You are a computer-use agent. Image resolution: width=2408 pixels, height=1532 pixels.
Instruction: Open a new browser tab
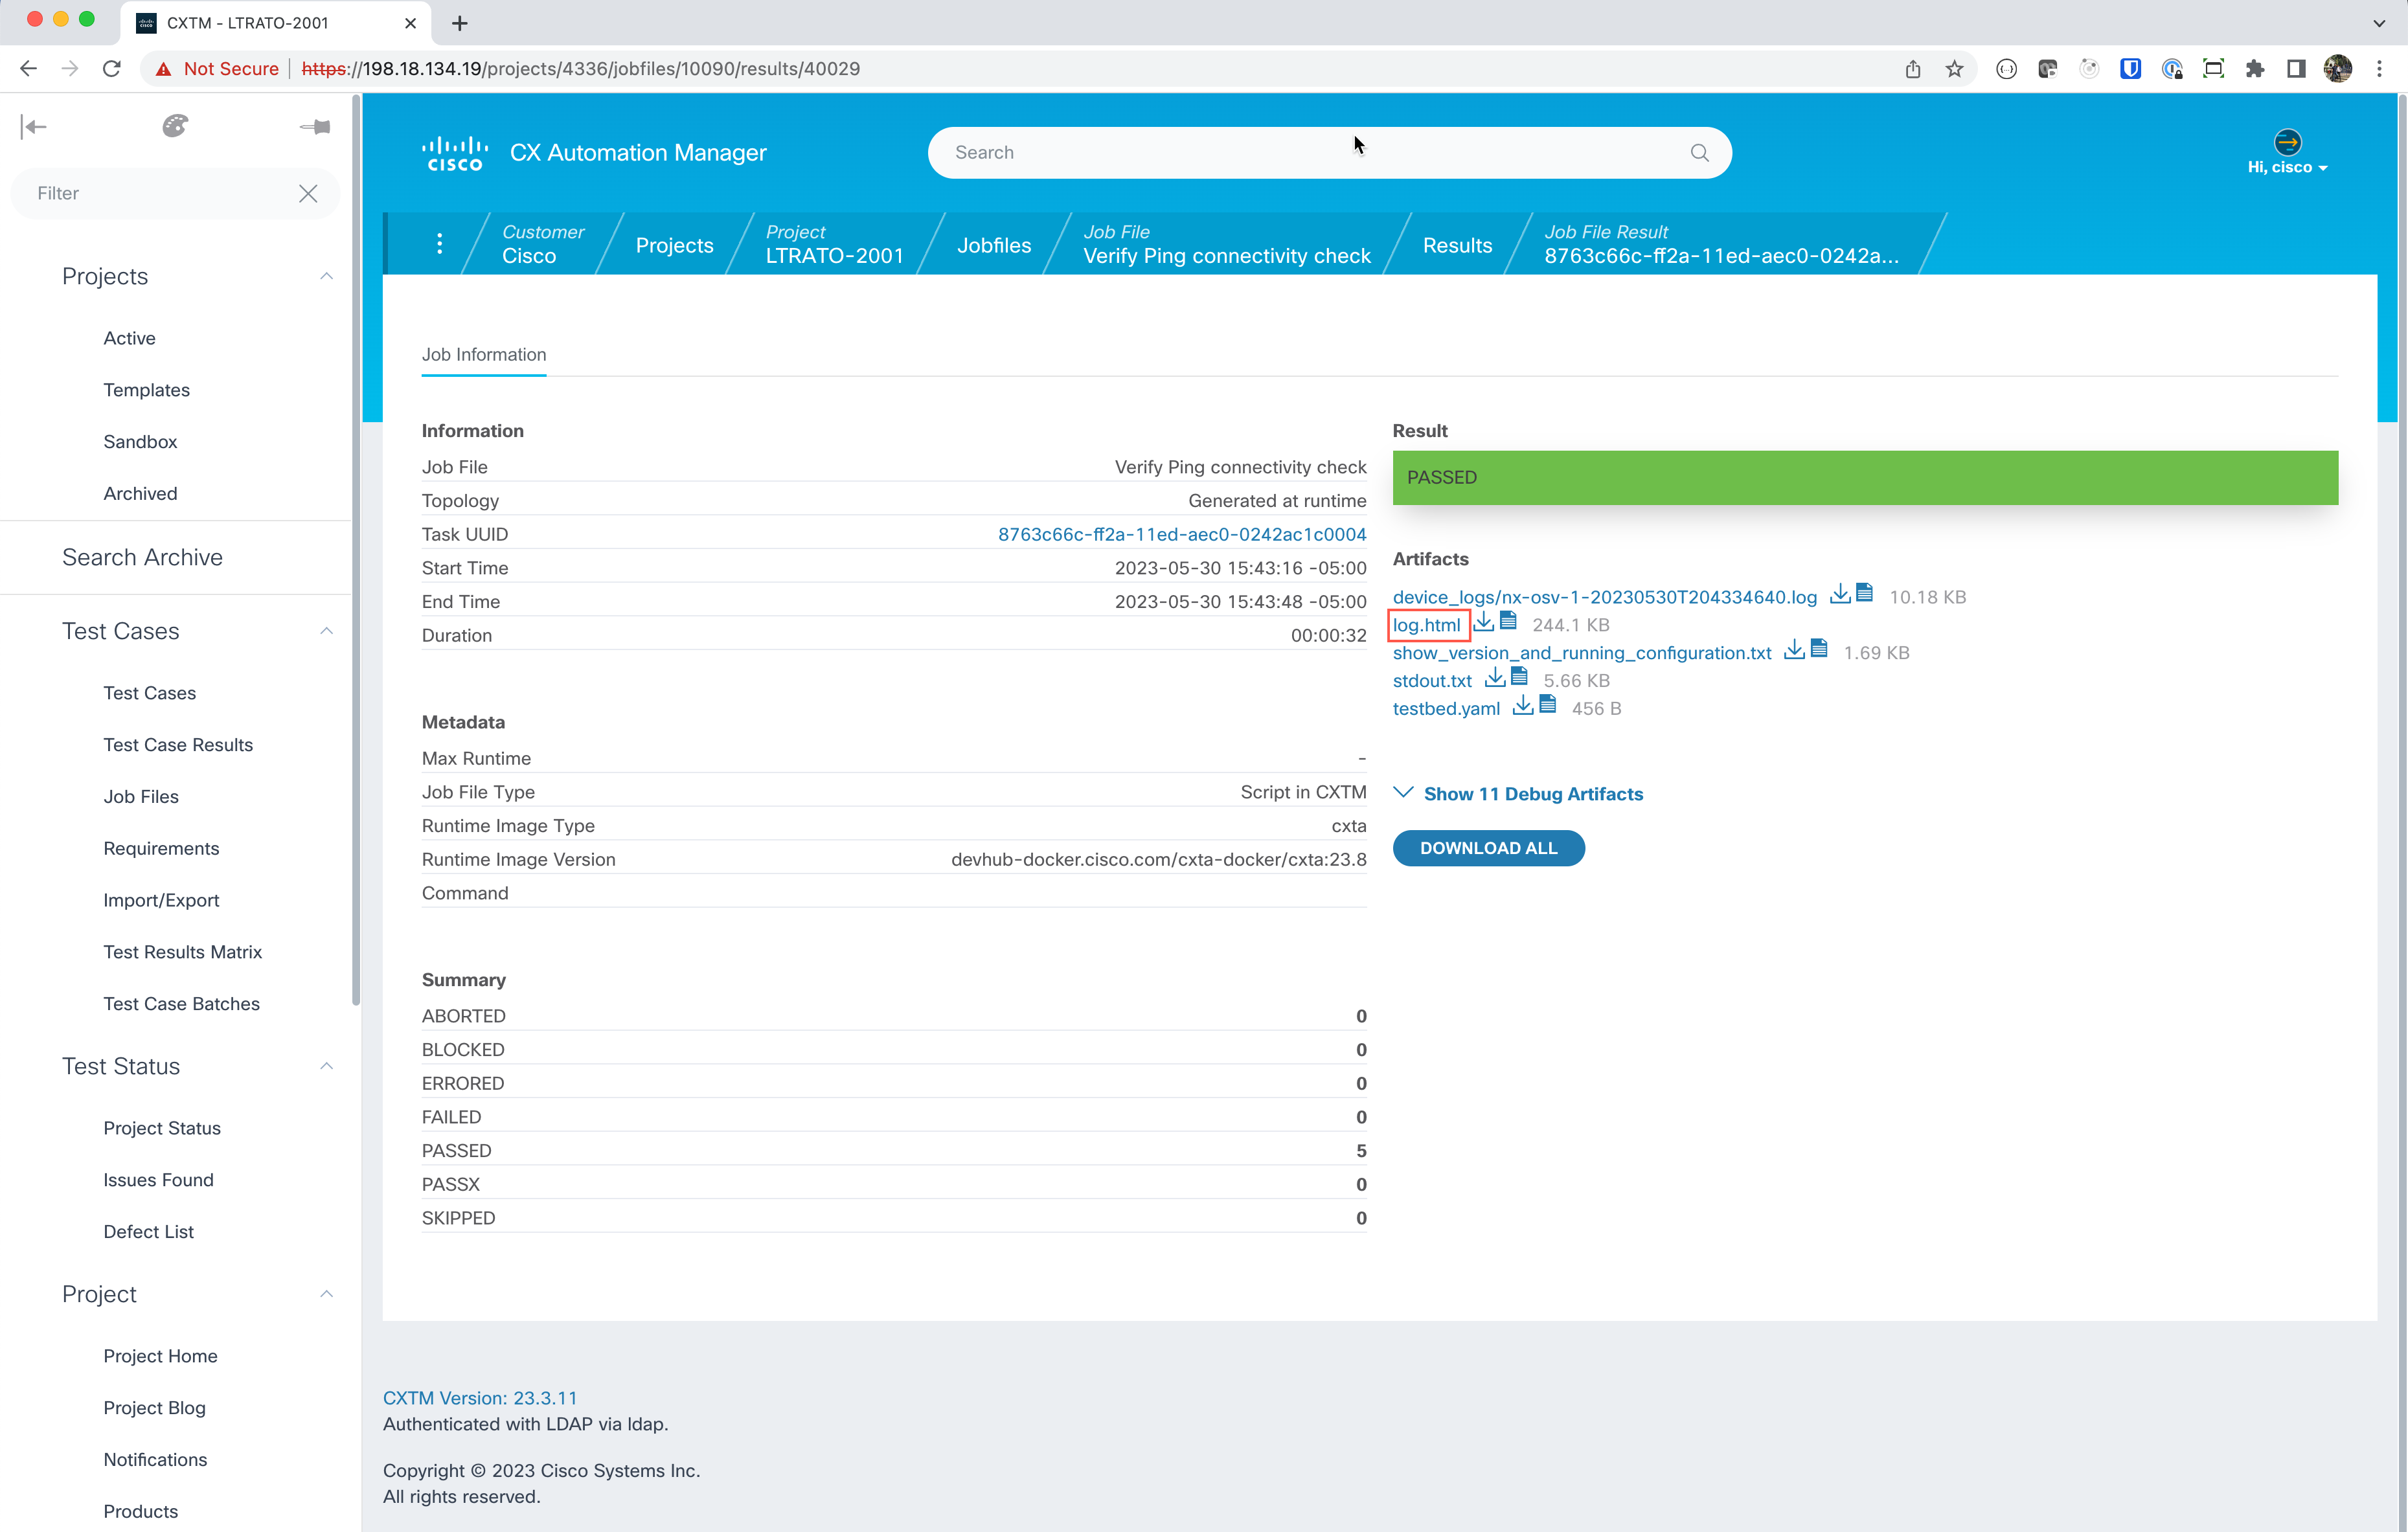[460, 22]
